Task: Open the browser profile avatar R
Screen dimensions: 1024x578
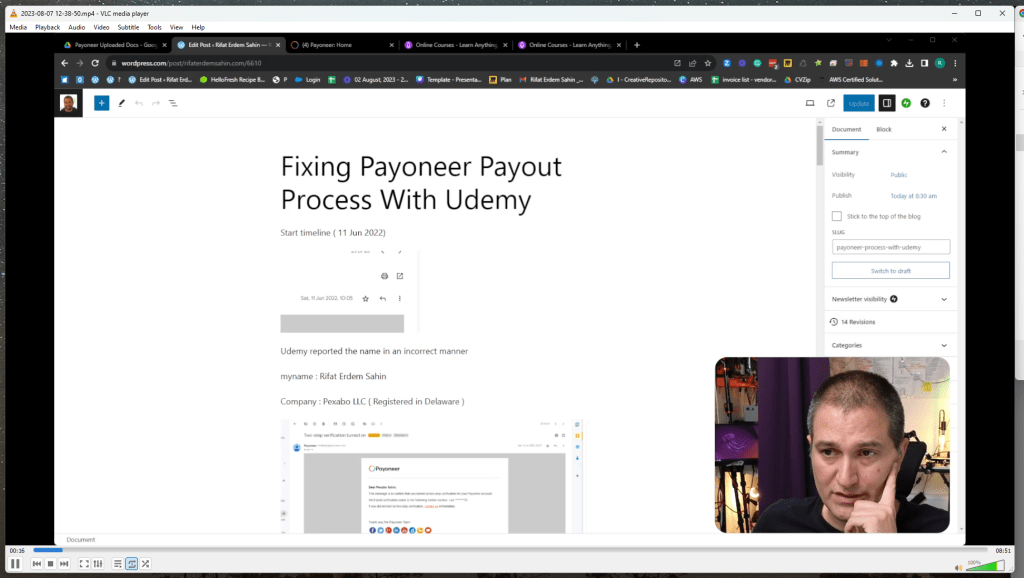Action: [x=940, y=63]
